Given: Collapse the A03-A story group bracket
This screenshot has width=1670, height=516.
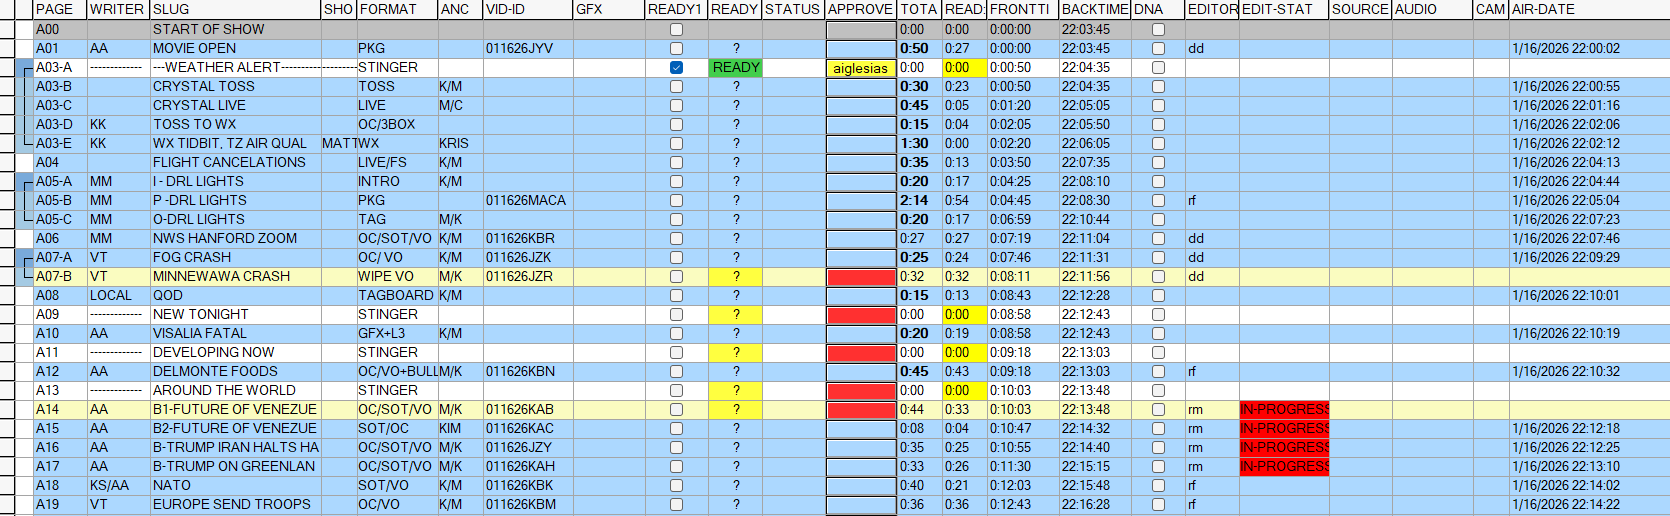Looking at the screenshot, I should click(x=25, y=68).
